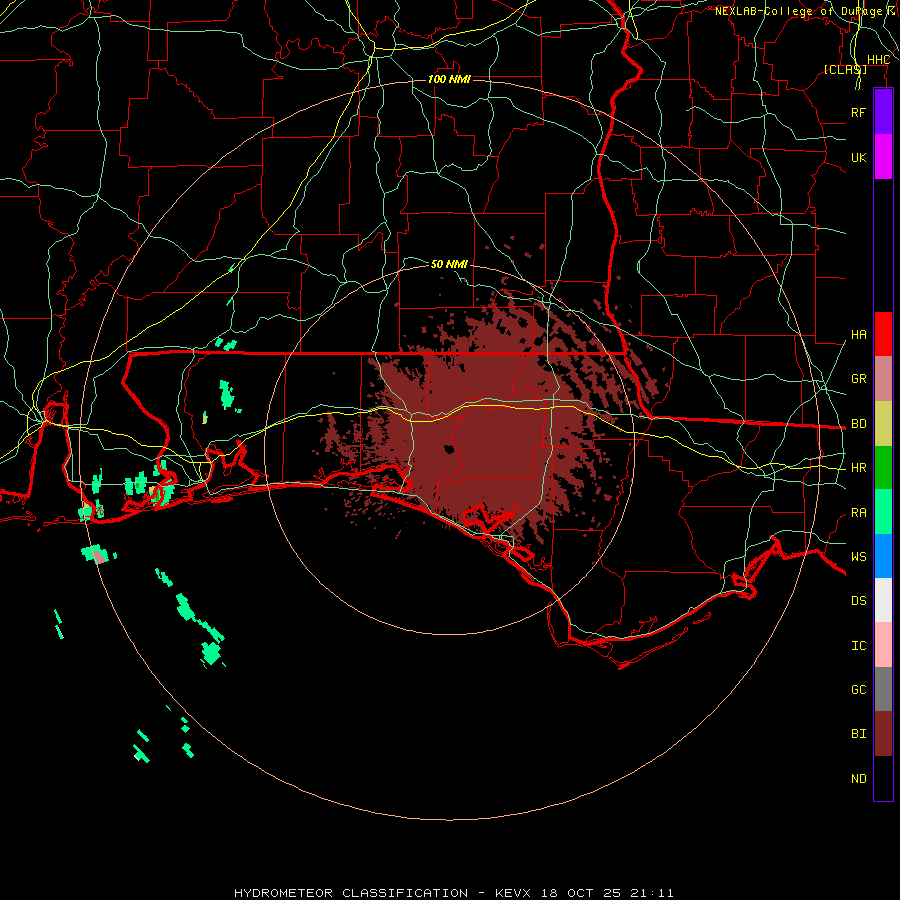The width and height of the screenshot is (900, 900).
Task: Click the IC legend label
Action: 858,646
